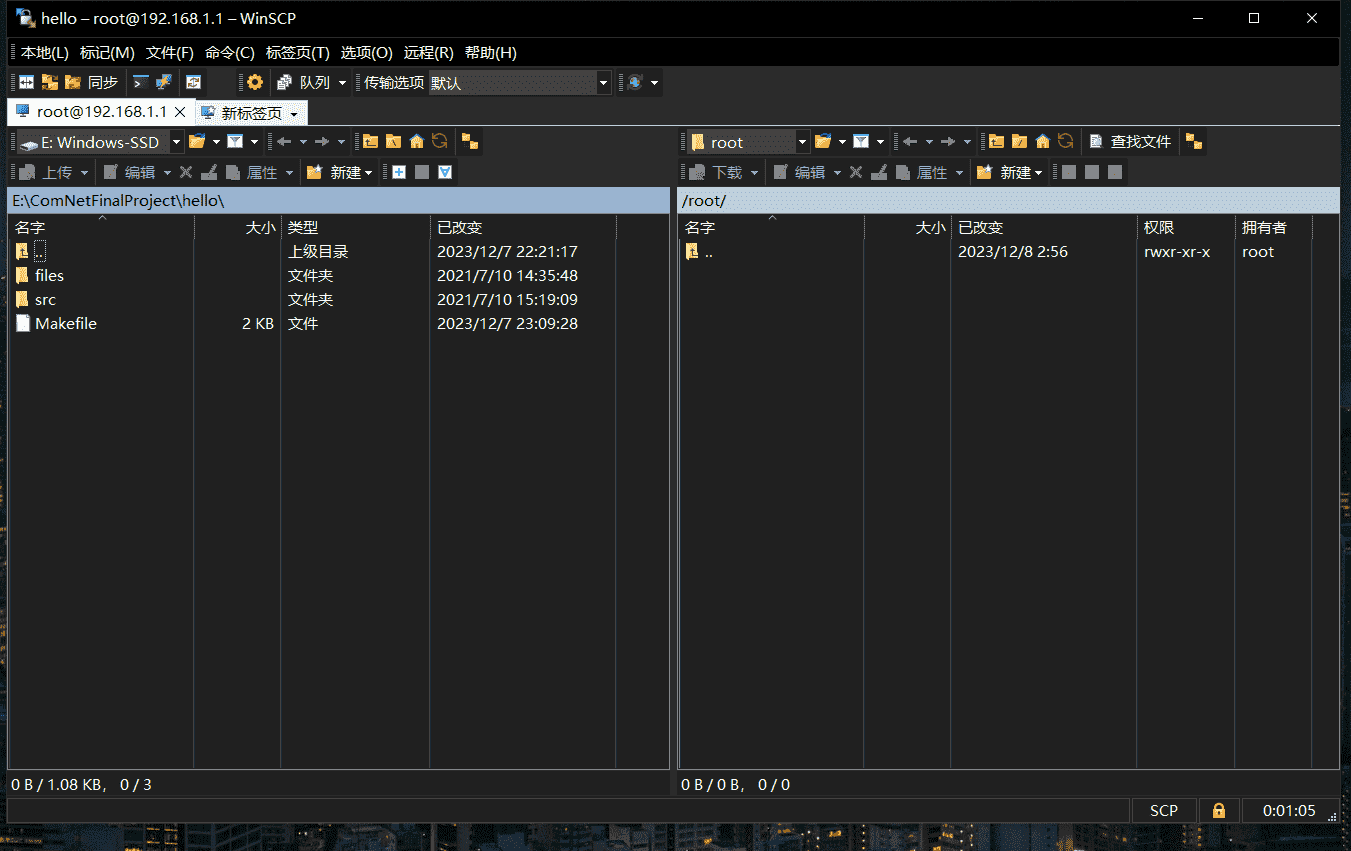This screenshot has width=1351, height=851.
Task: Click the 同步 synchronize button
Action: (91, 83)
